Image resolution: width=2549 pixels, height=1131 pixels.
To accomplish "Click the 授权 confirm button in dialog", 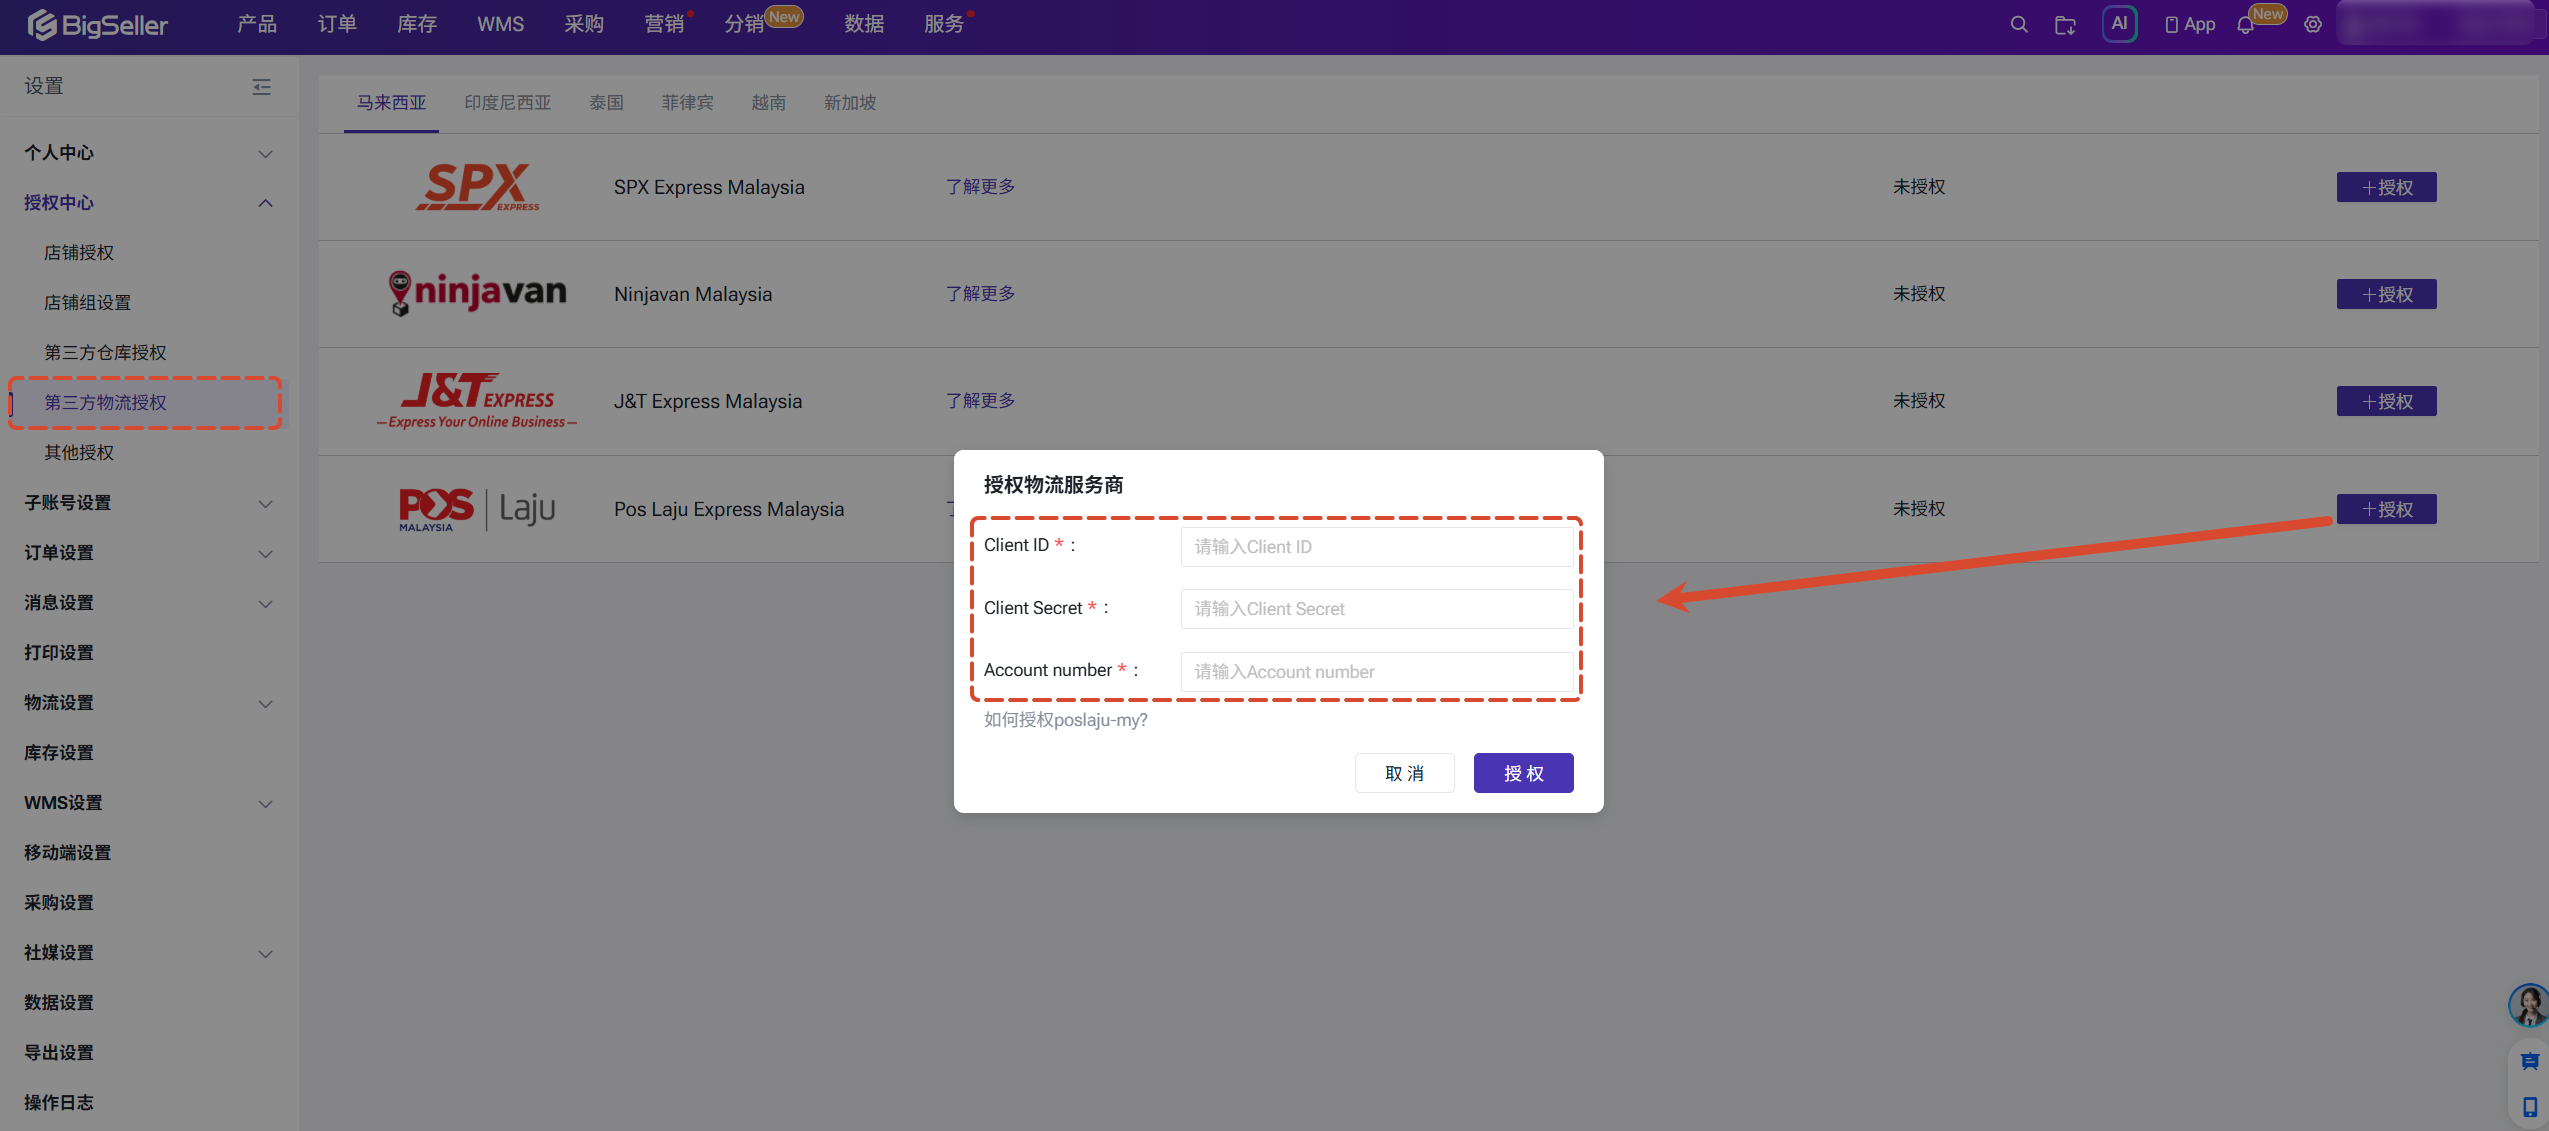I will tap(1523, 773).
